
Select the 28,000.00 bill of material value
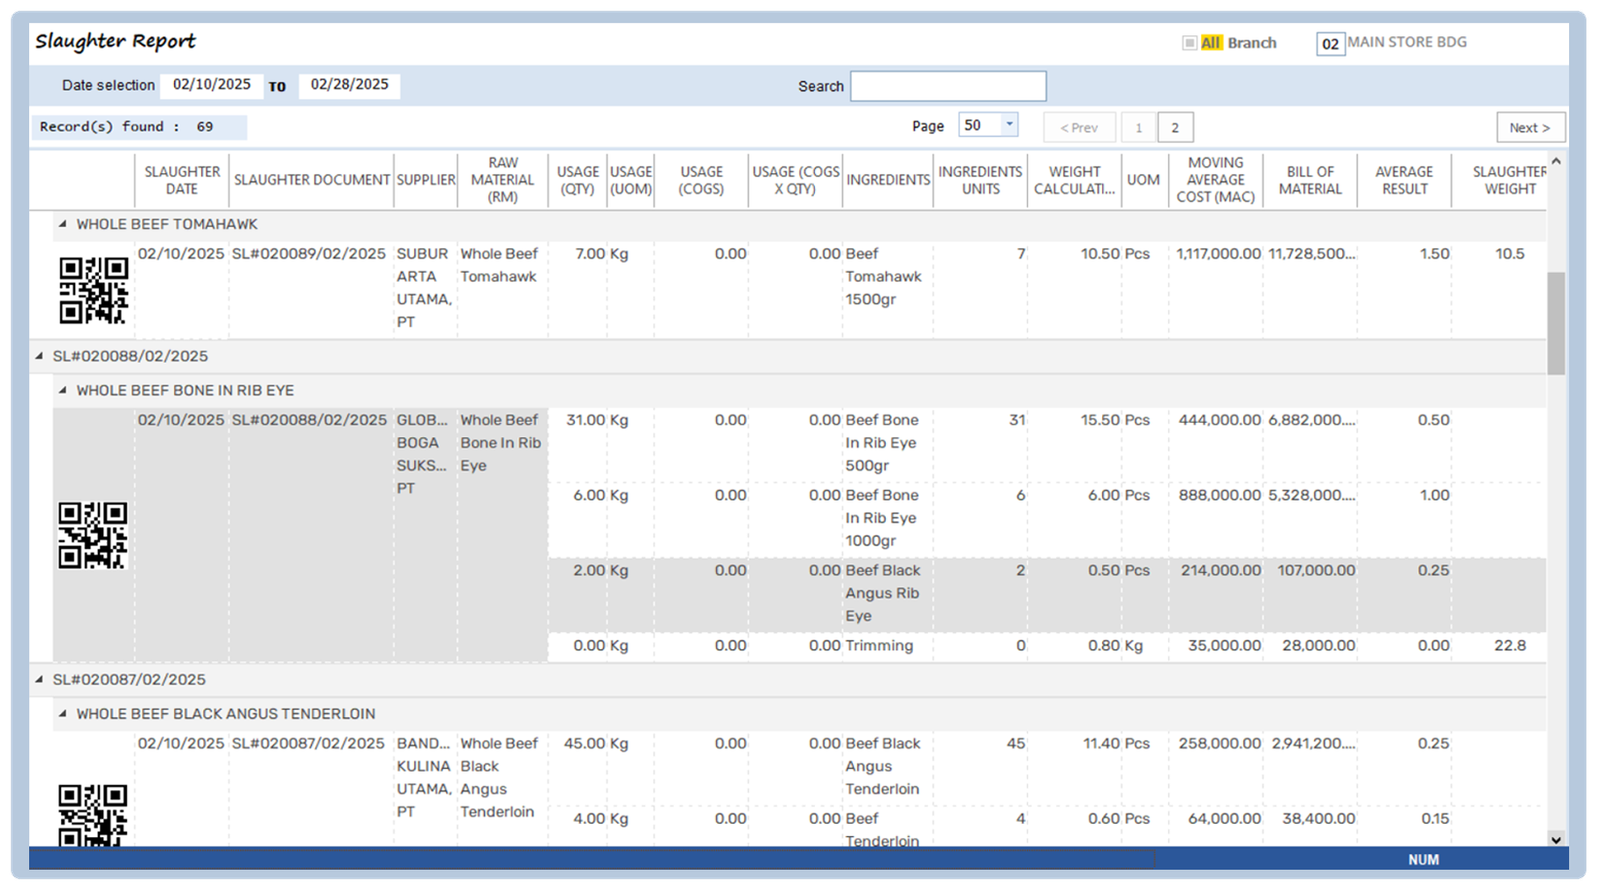pos(1318,646)
